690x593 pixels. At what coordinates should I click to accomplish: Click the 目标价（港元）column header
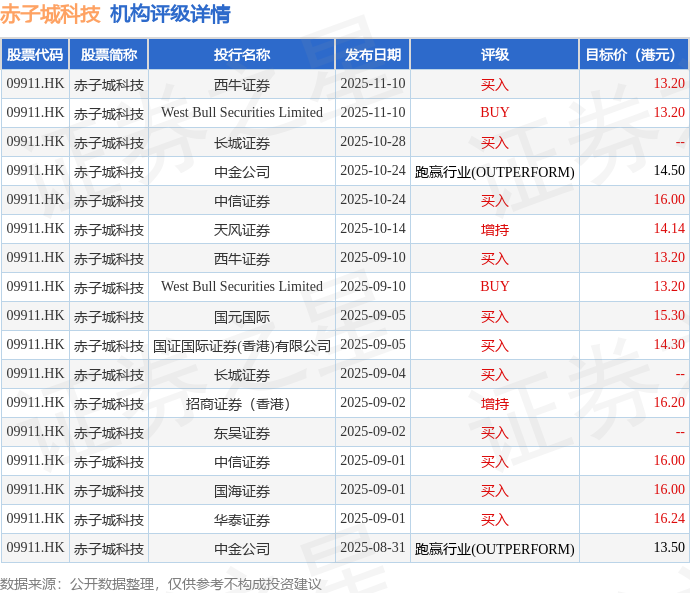tap(634, 55)
